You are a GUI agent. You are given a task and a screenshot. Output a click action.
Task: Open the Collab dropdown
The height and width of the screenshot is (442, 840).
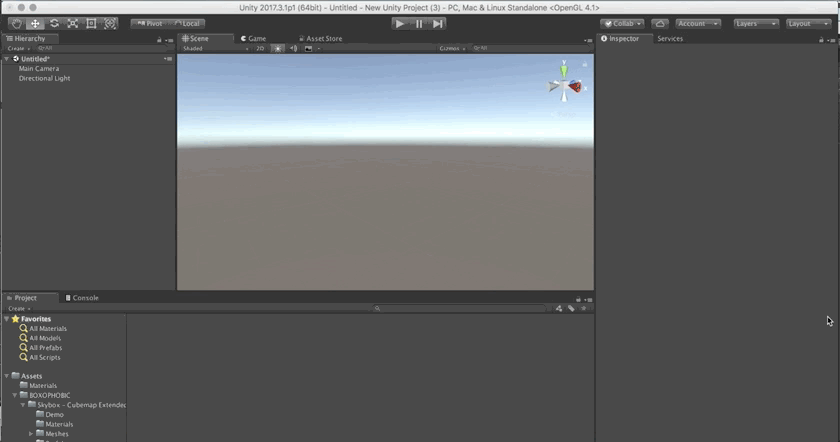pyautogui.click(x=622, y=24)
